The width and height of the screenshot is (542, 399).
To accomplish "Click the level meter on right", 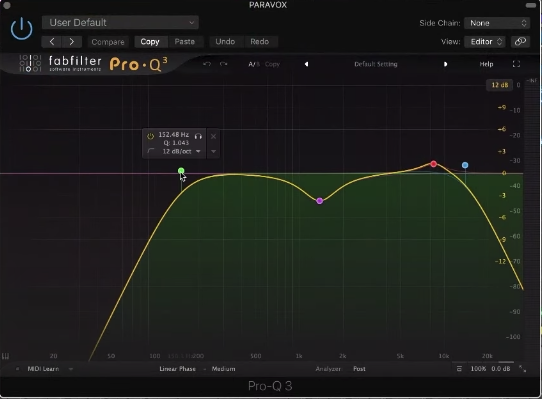I will [x=532, y=221].
